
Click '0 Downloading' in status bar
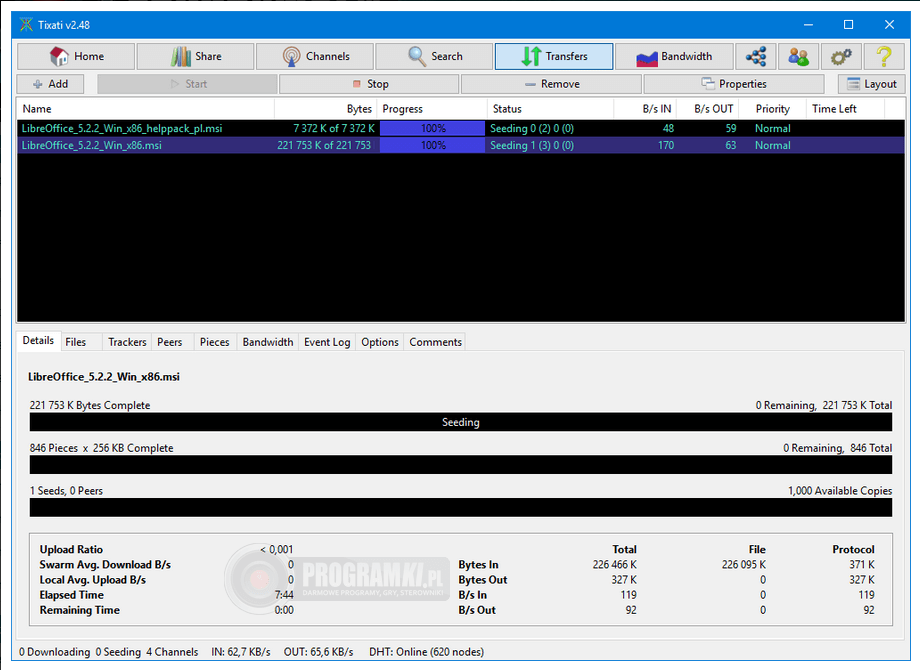pos(55,652)
